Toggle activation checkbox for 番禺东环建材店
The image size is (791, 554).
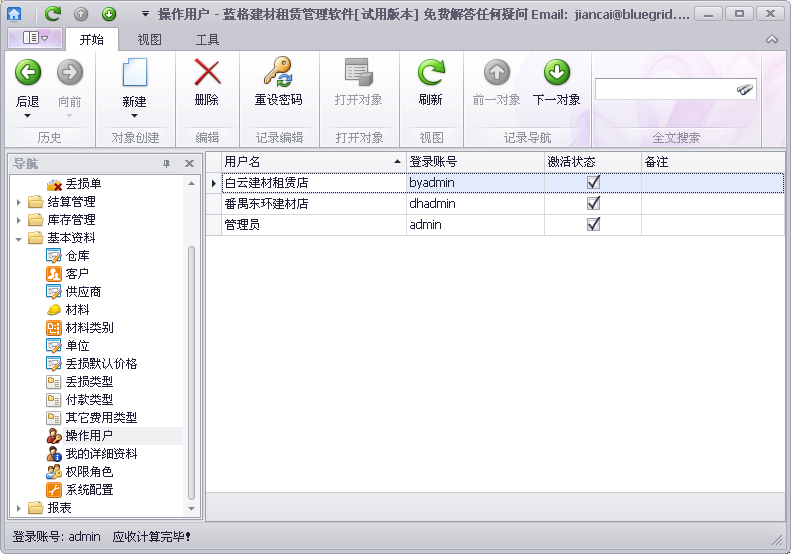point(593,204)
